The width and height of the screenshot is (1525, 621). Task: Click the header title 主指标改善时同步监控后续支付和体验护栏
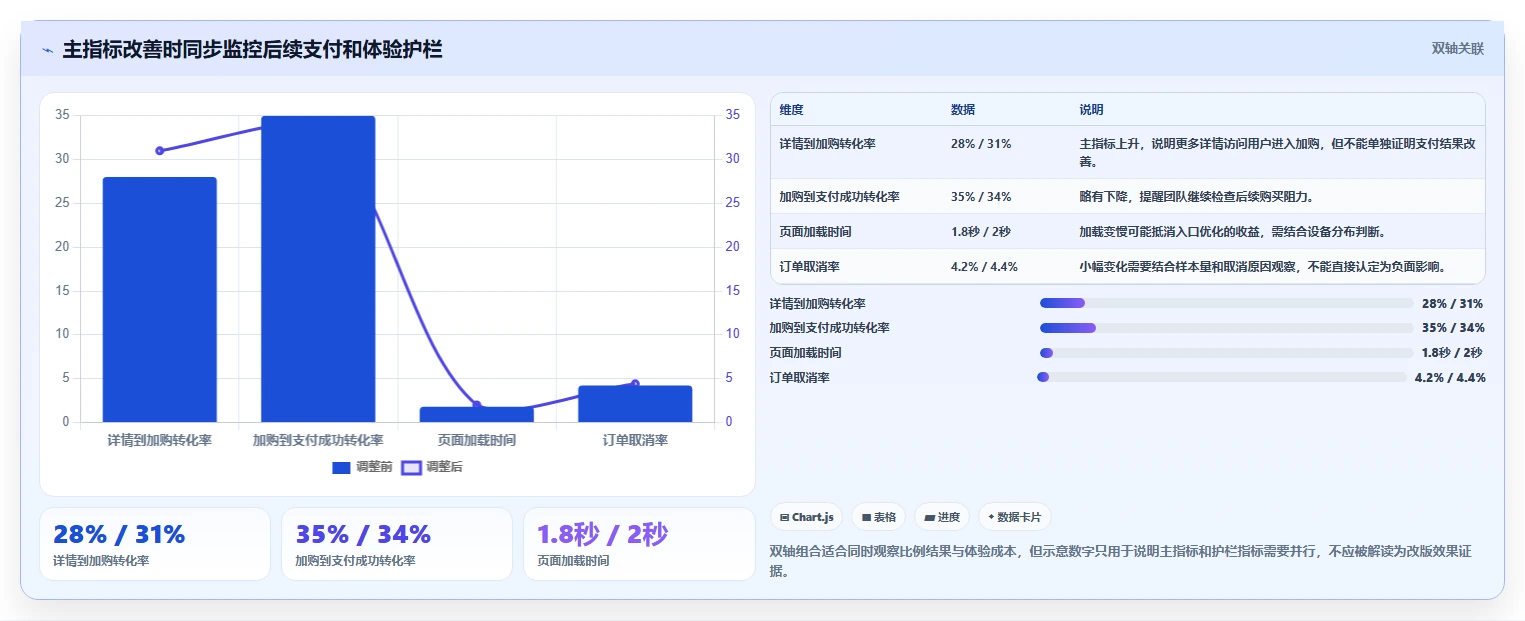click(253, 49)
